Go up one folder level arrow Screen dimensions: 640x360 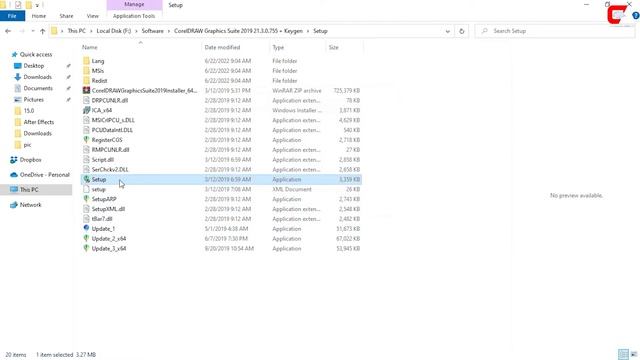[42, 31]
